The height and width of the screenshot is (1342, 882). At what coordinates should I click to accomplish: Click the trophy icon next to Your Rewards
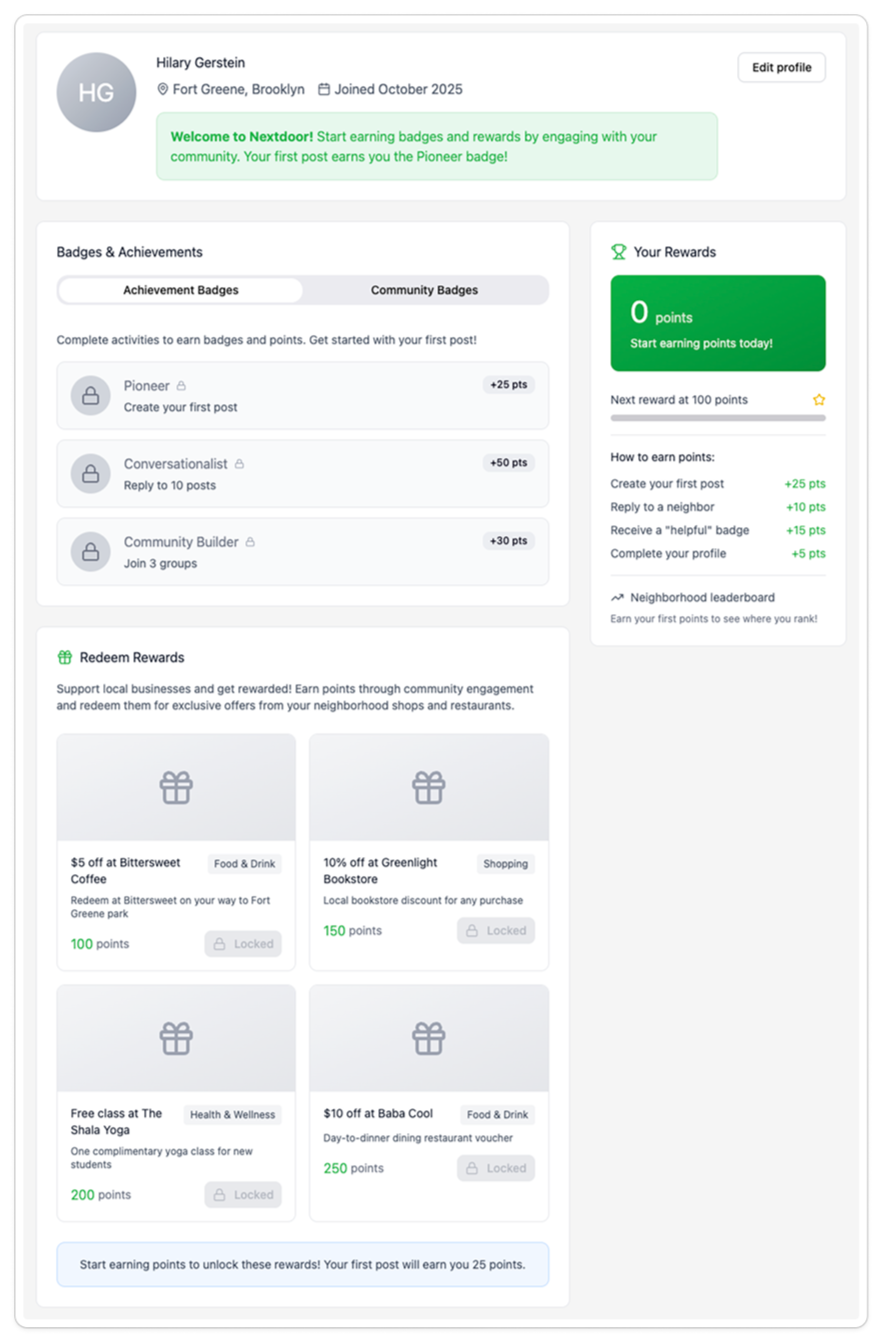tap(619, 252)
